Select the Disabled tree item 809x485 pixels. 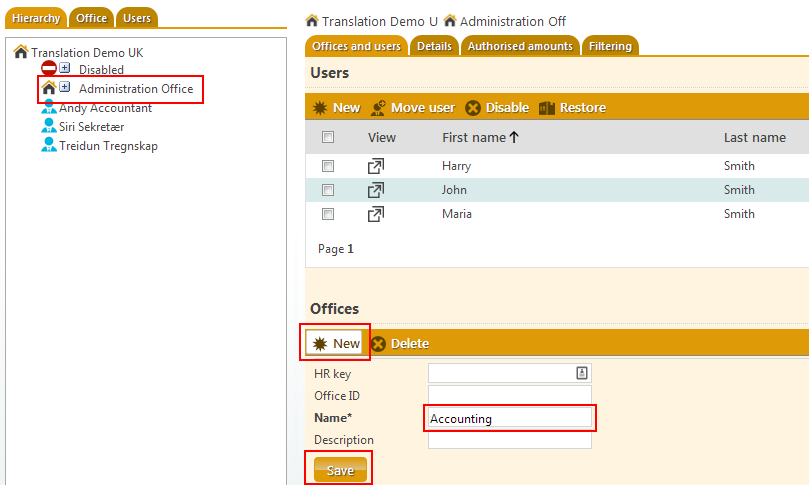(x=101, y=69)
